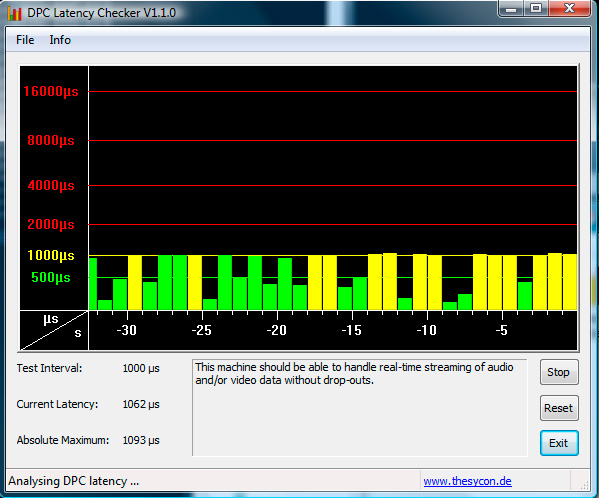This screenshot has height=498, width=599.
Task: Open the www.thesycon.de link
Action: point(467,481)
